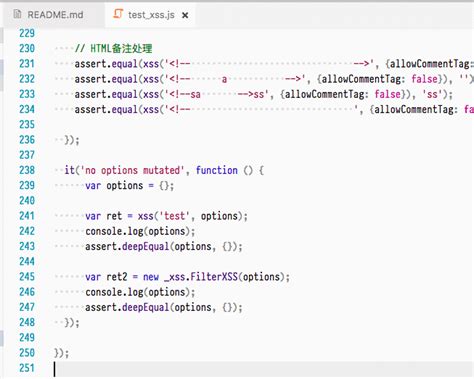Screen dimensions: 474x379
Task: Click line number 245 in gutter
Action: coord(27,277)
